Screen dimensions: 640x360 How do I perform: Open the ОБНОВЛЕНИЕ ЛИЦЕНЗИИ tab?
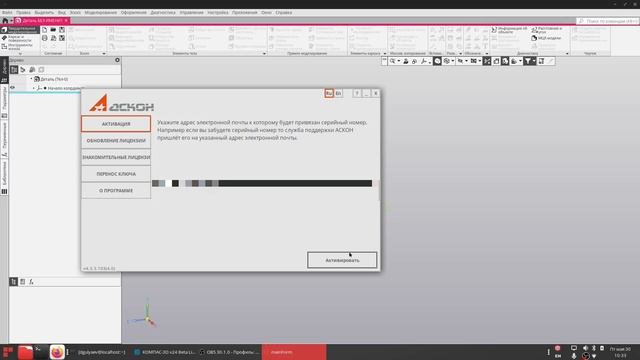pos(116,140)
